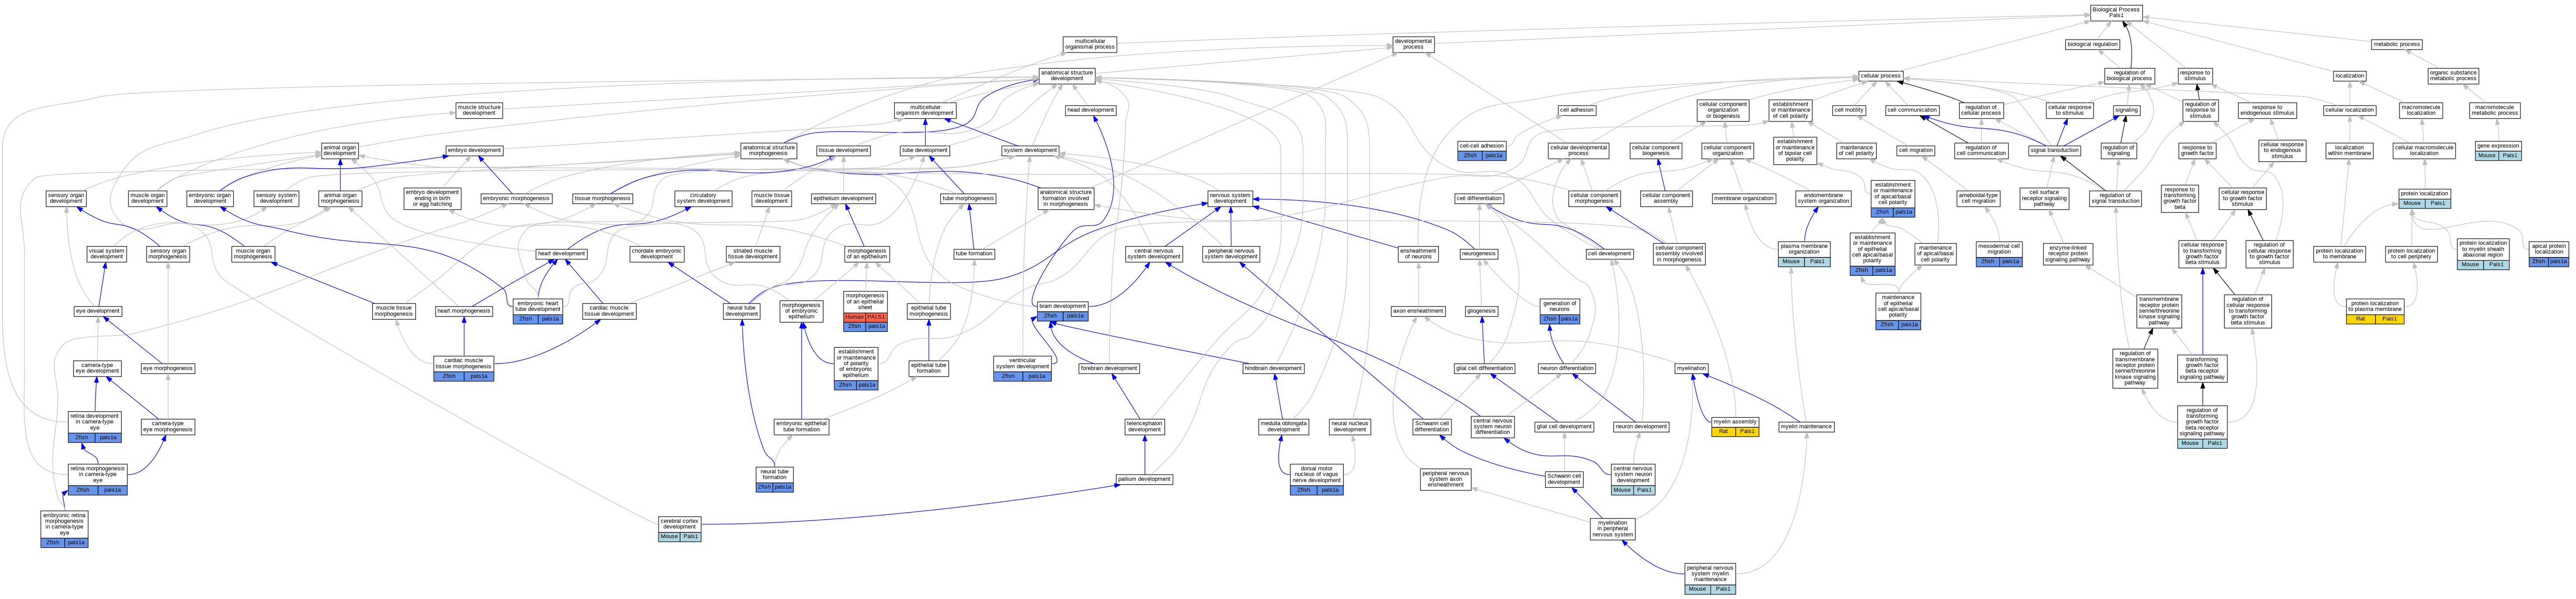The image size is (2576, 599).
Task: Click the 'pallium development' node
Action: click(1144, 479)
